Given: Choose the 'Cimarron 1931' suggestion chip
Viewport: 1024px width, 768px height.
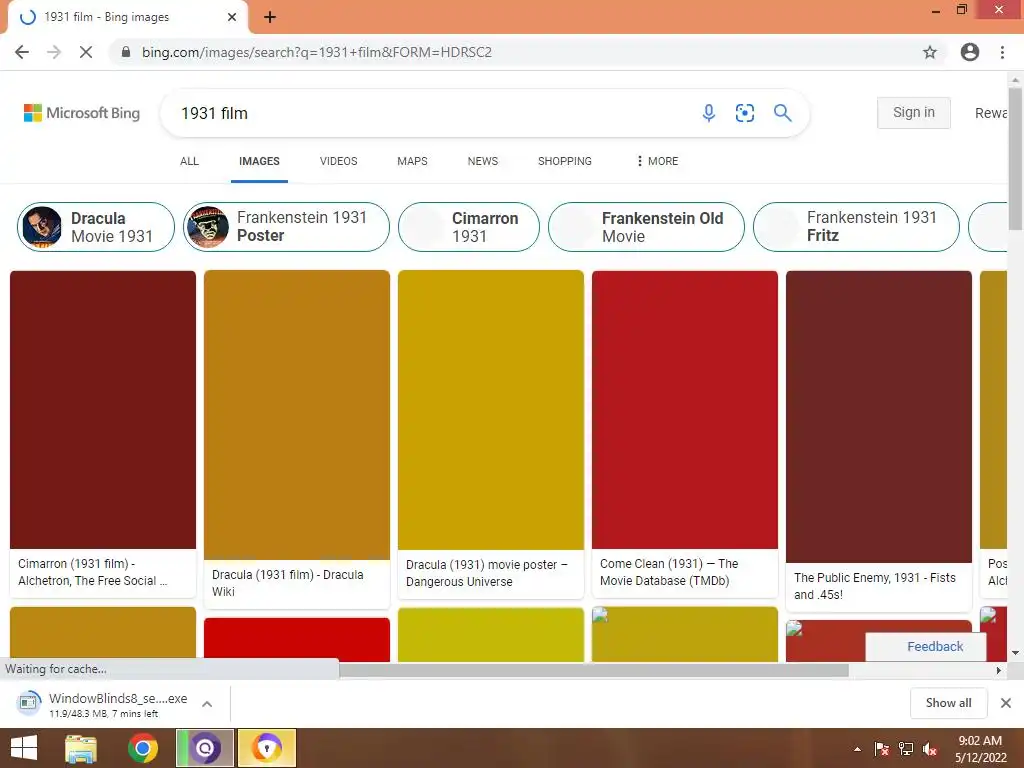Looking at the screenshot, I should (469, 227).
